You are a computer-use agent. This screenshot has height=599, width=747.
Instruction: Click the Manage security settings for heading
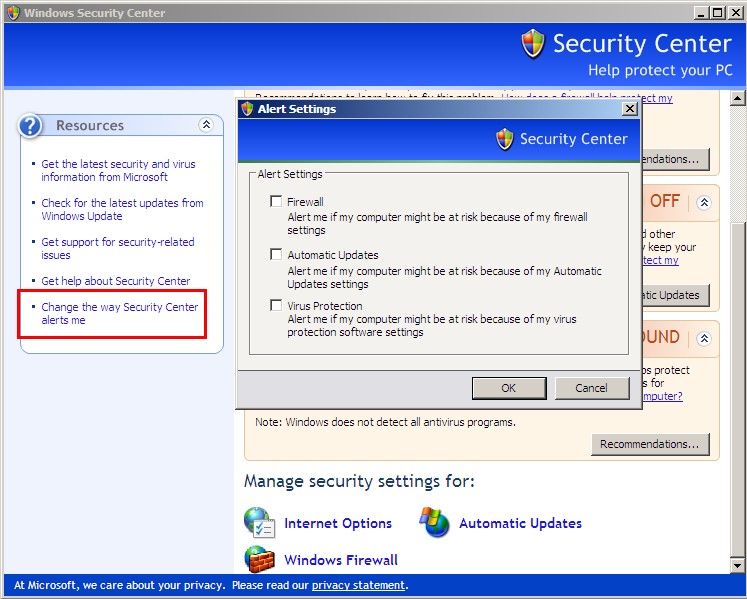(359, 481)
